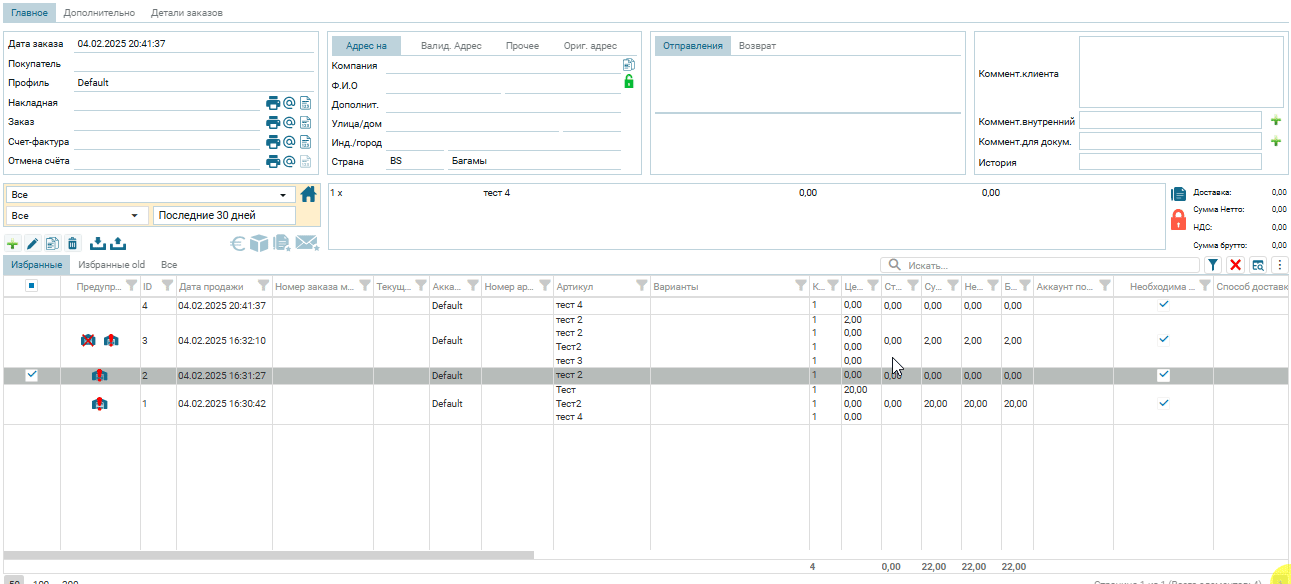Toggle Необходима checkbox in order 3 row
Screen dimensions: 1291x584
[1163, 340]
